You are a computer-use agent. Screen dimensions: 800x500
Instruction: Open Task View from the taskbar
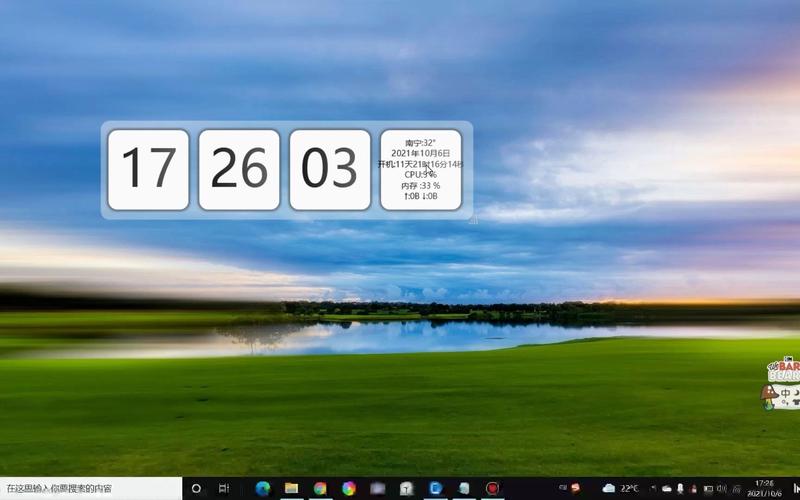pyautogui.click(x=224, y=488)
